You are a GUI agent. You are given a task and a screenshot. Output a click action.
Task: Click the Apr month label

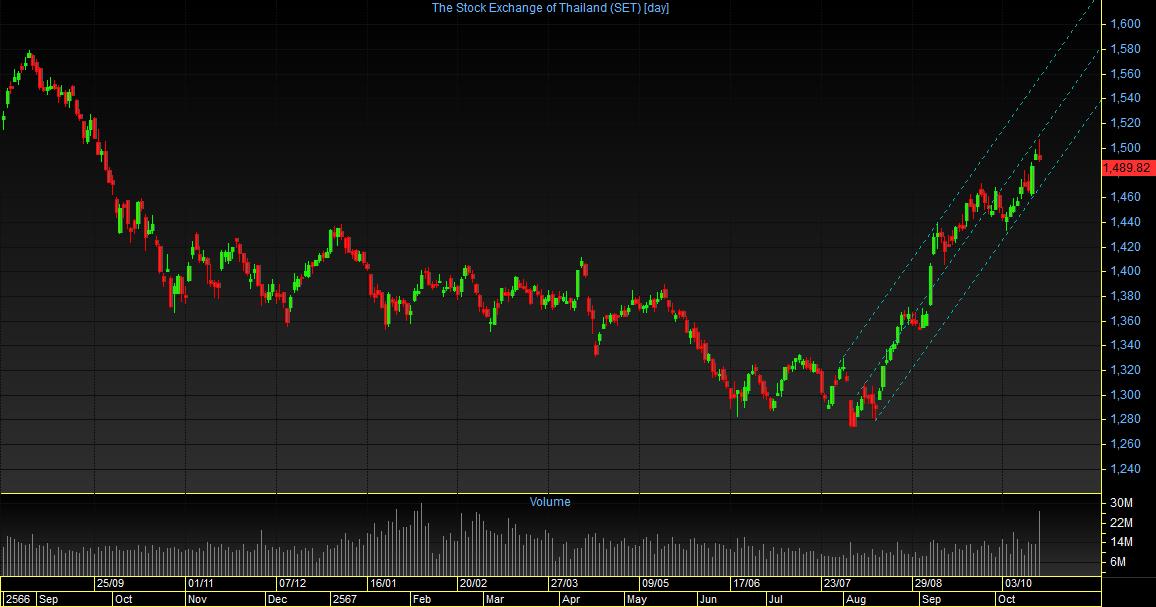571,599
